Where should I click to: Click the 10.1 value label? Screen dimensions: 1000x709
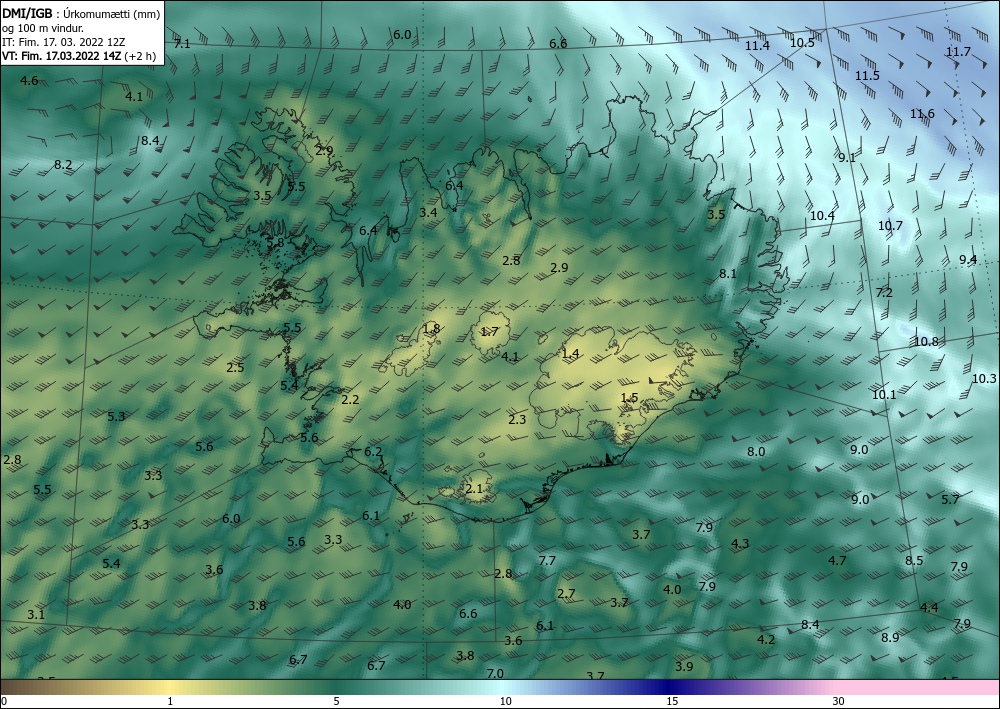click(x=884, y=395)
